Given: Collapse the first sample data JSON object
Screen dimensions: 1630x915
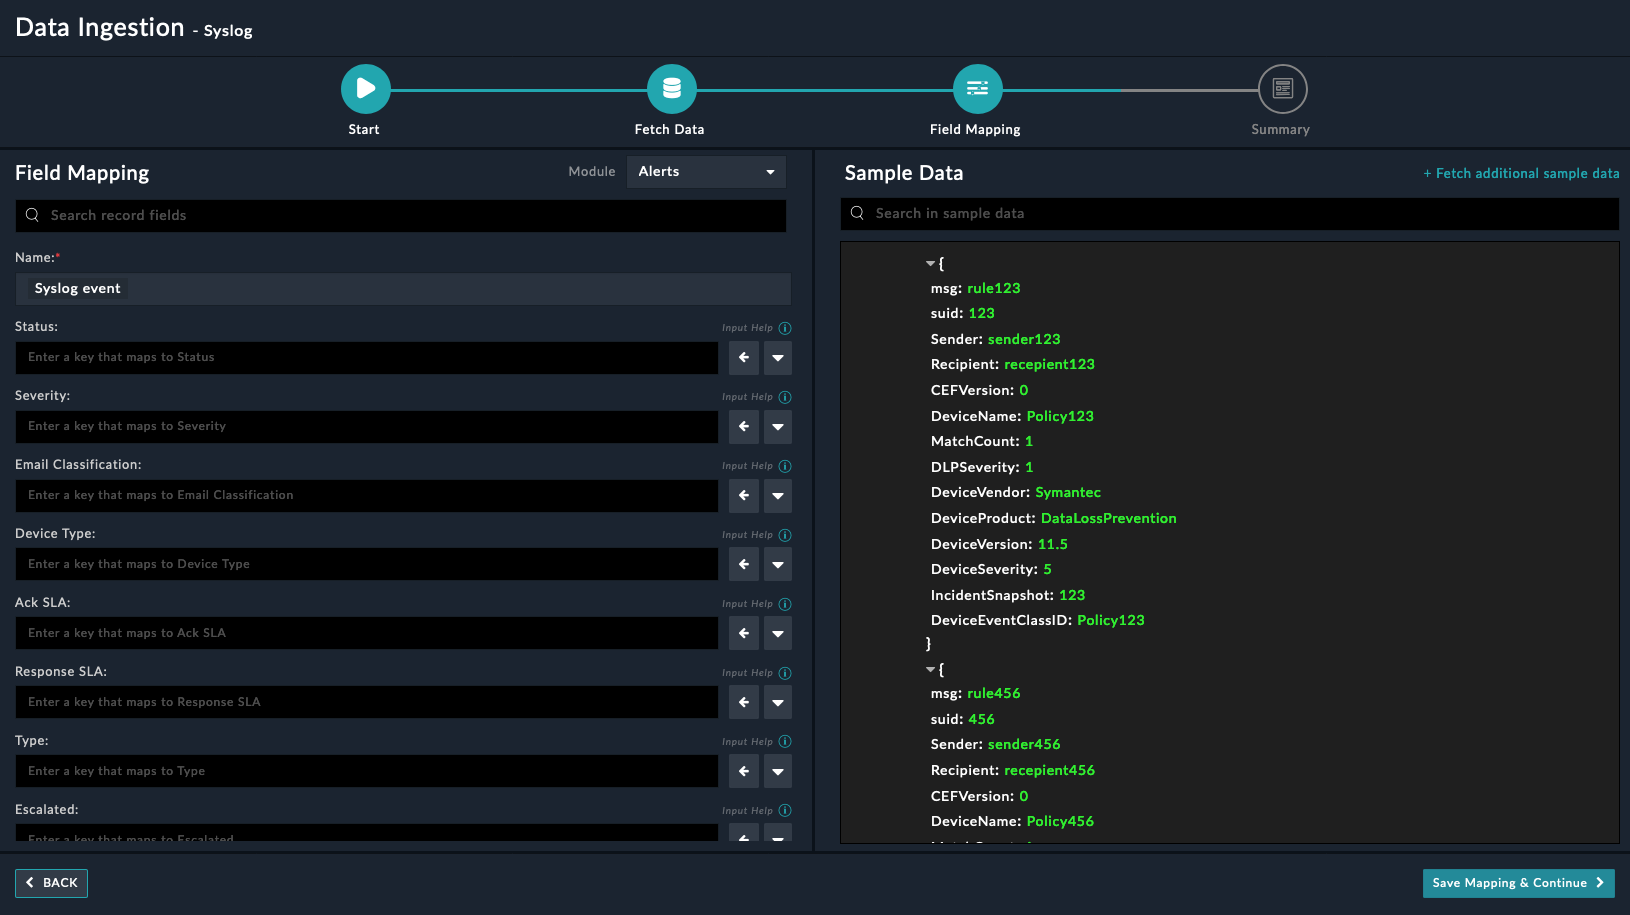Looking at the screenshot, I should [x=930, y=264].
